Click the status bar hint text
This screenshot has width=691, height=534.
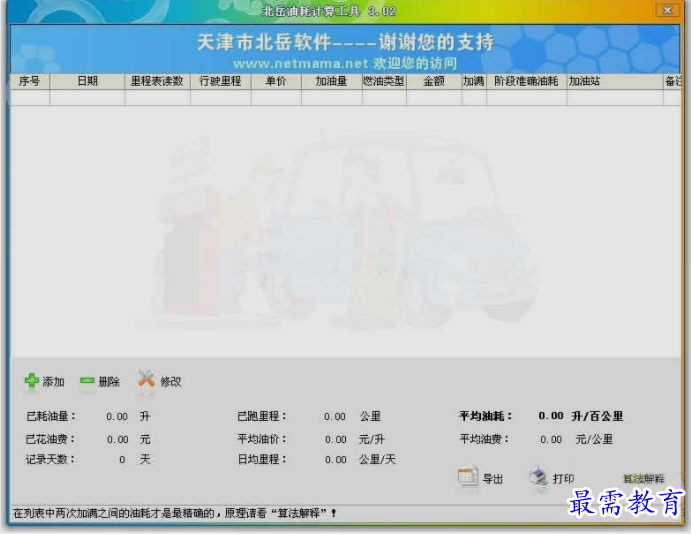(175, 513)
